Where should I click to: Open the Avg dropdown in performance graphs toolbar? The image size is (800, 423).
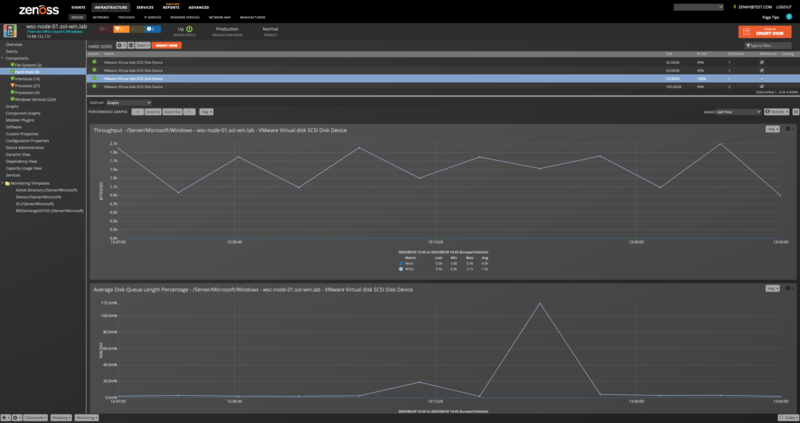click(207, 112)
